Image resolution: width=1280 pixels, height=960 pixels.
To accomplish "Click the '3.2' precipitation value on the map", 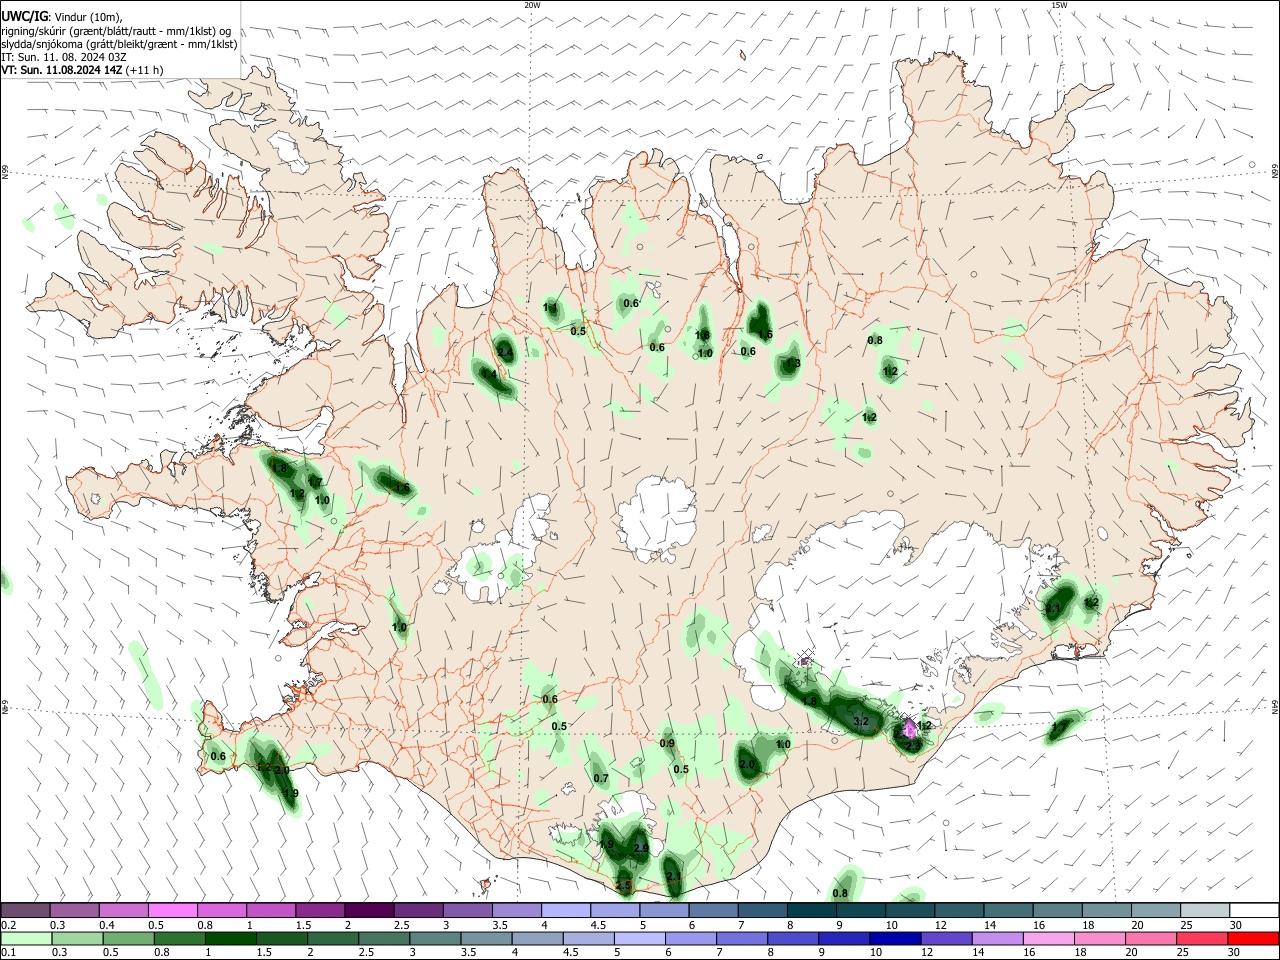I will [x=861, y=721].
